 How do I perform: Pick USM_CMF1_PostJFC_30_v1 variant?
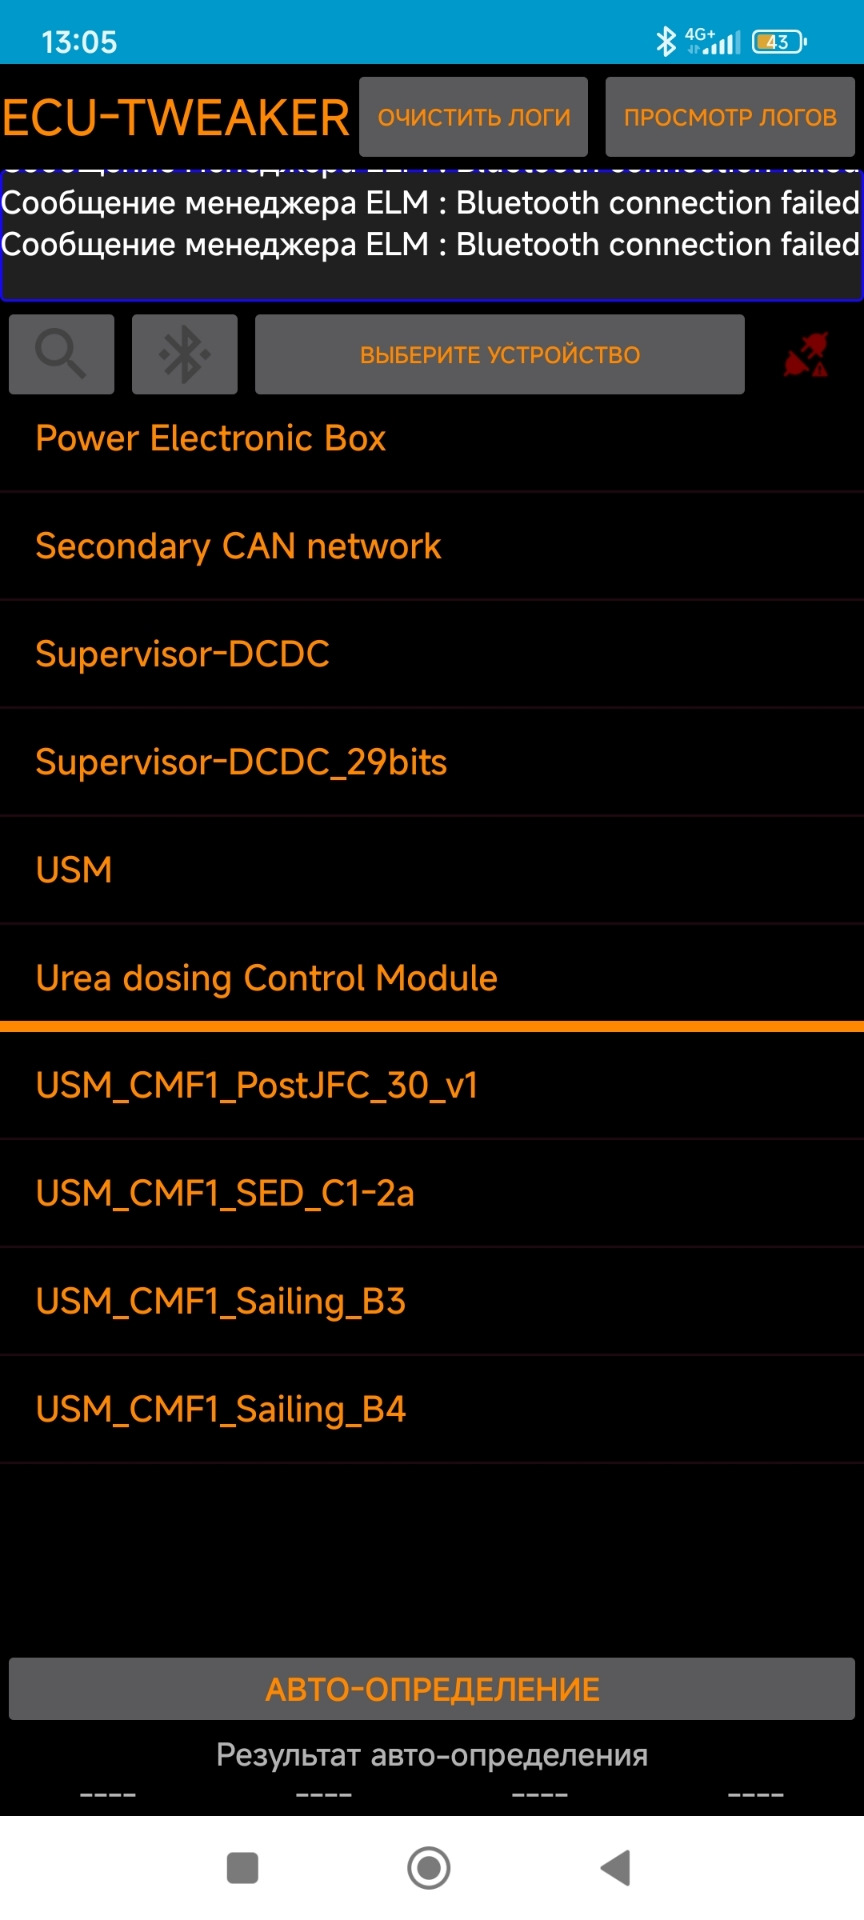pos(432,1085)
